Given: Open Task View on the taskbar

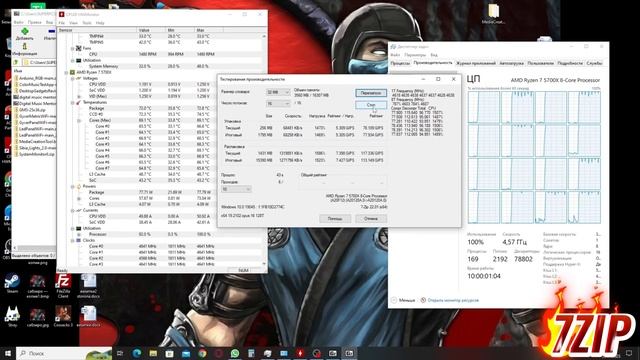Looking at the screenshot, I should pyautogui.click(x=120, y=353).
